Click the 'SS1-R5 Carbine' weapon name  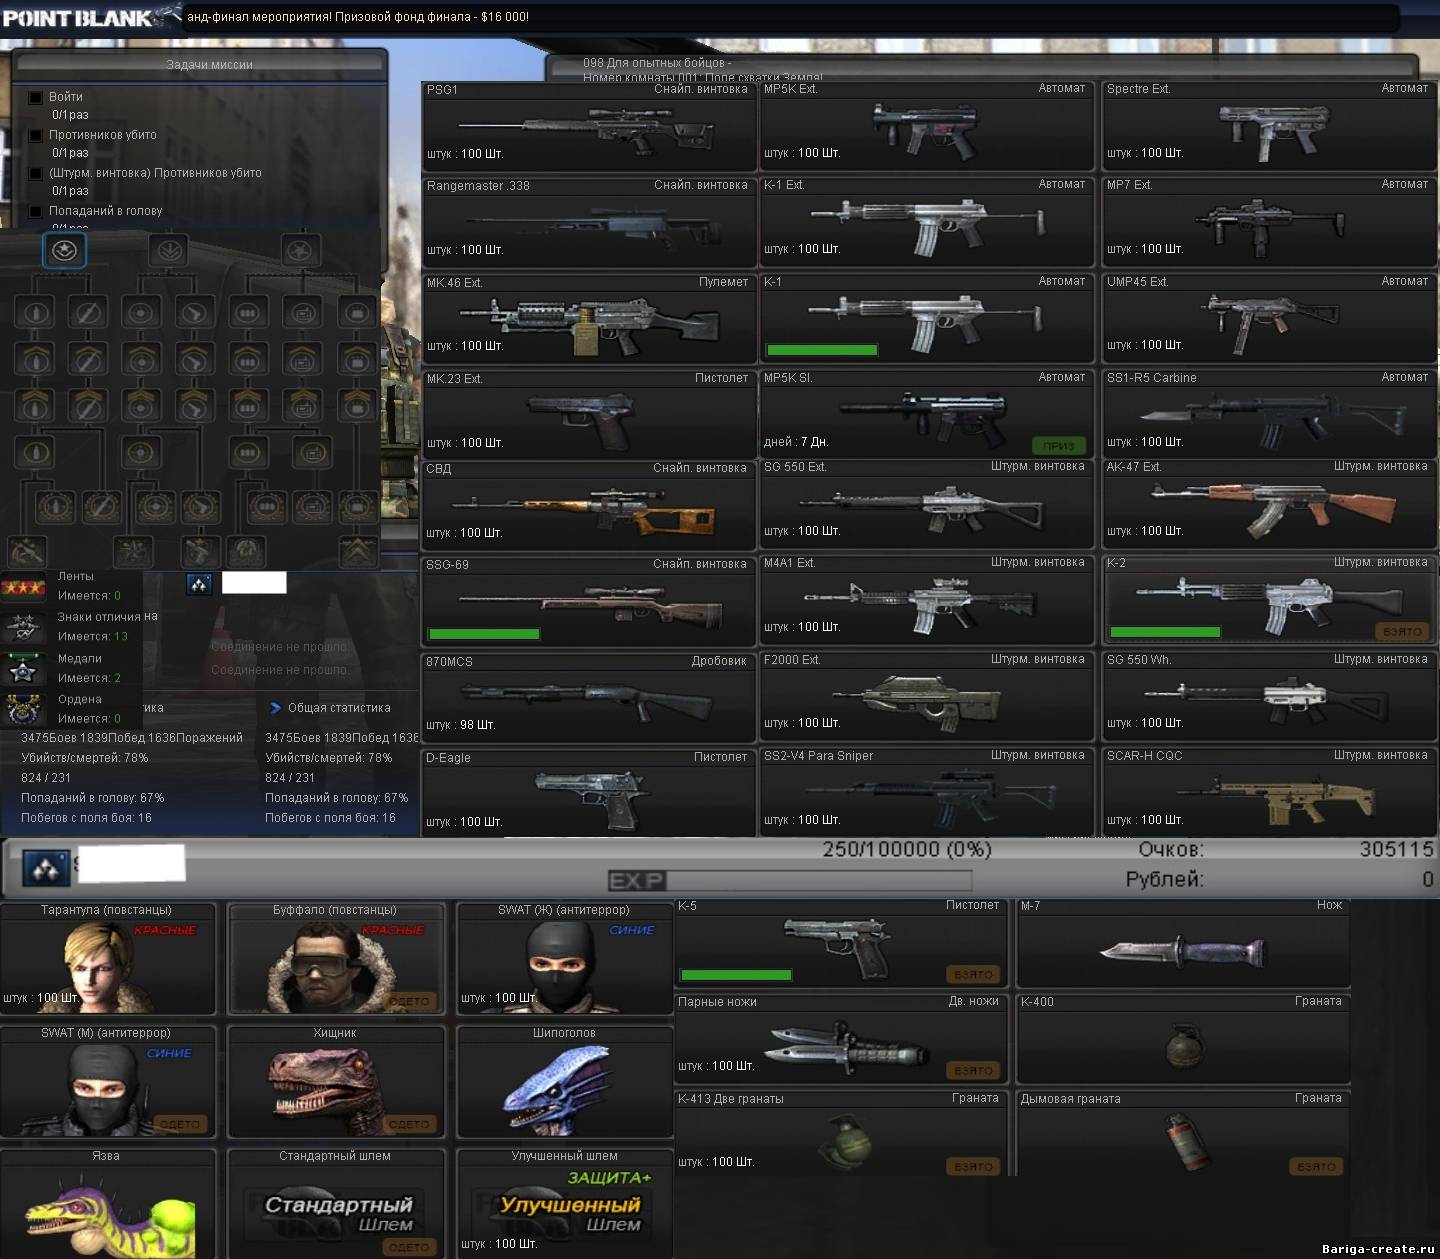coord(1151,378)
